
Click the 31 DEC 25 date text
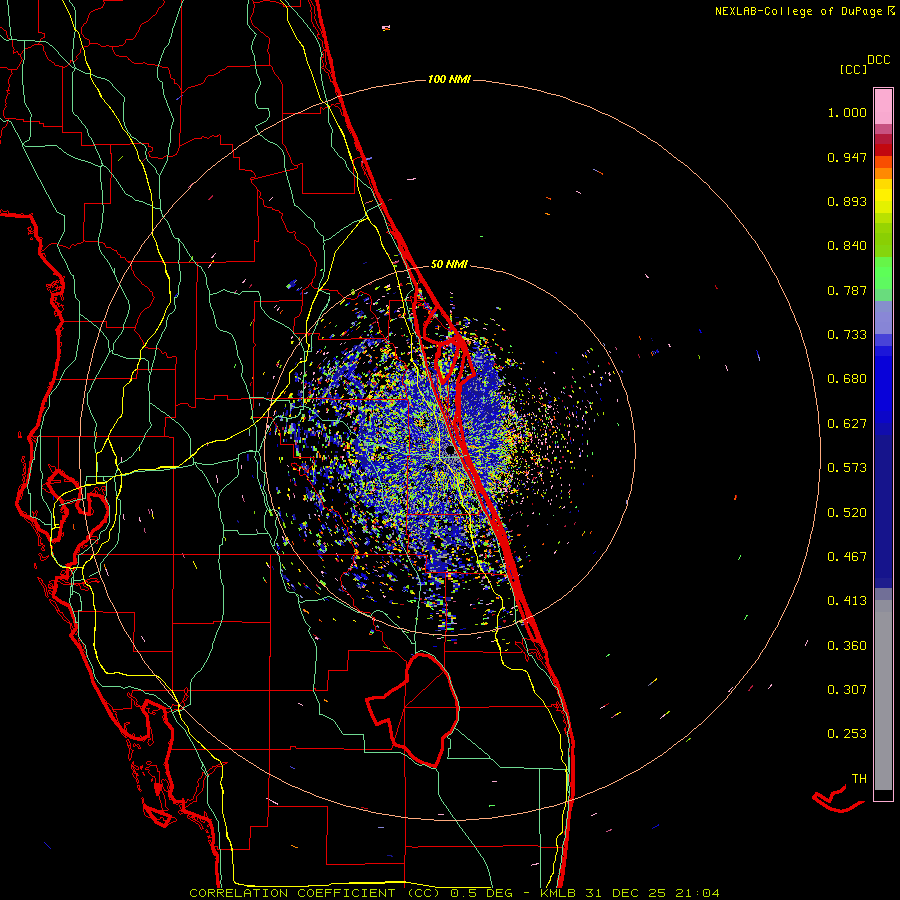[626, 893]
